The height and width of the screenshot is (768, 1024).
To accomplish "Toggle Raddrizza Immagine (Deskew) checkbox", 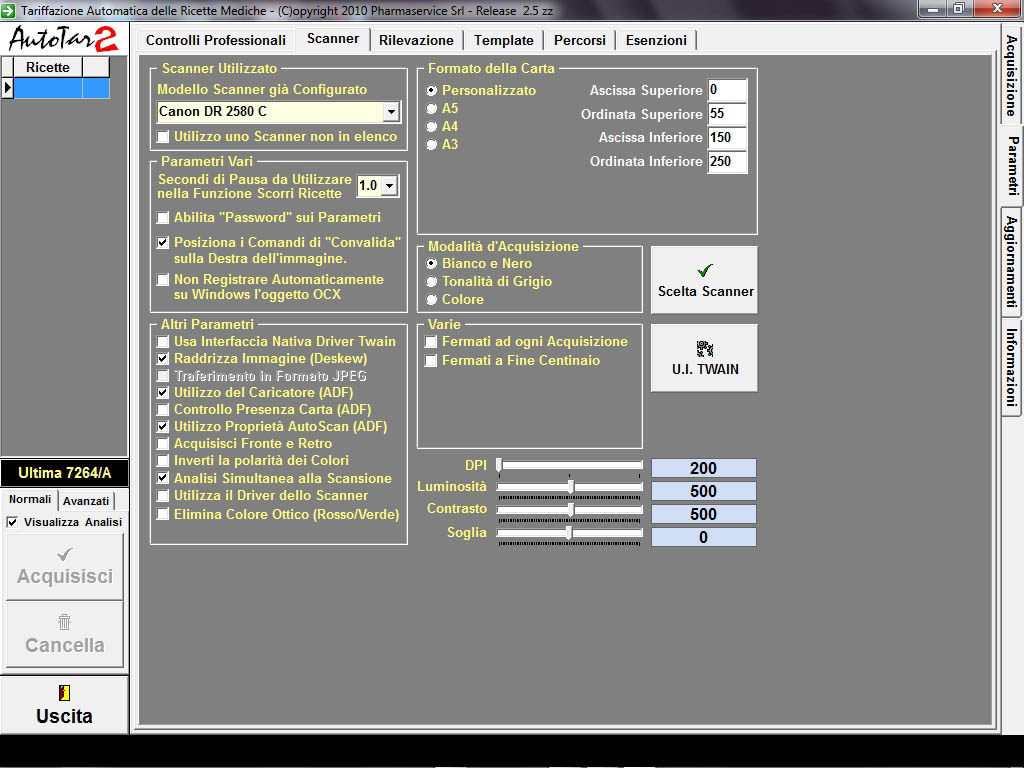I will pyautogui.click(x=163, y=359).
